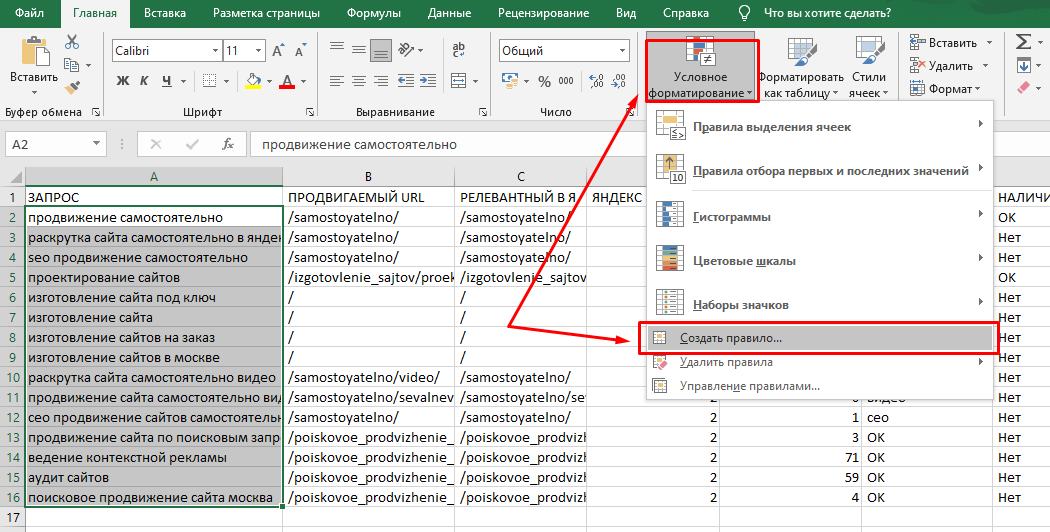Viewport: 1050px width, 532px height.
Task: Apply red font color A
Action: (x=287, y=81)
